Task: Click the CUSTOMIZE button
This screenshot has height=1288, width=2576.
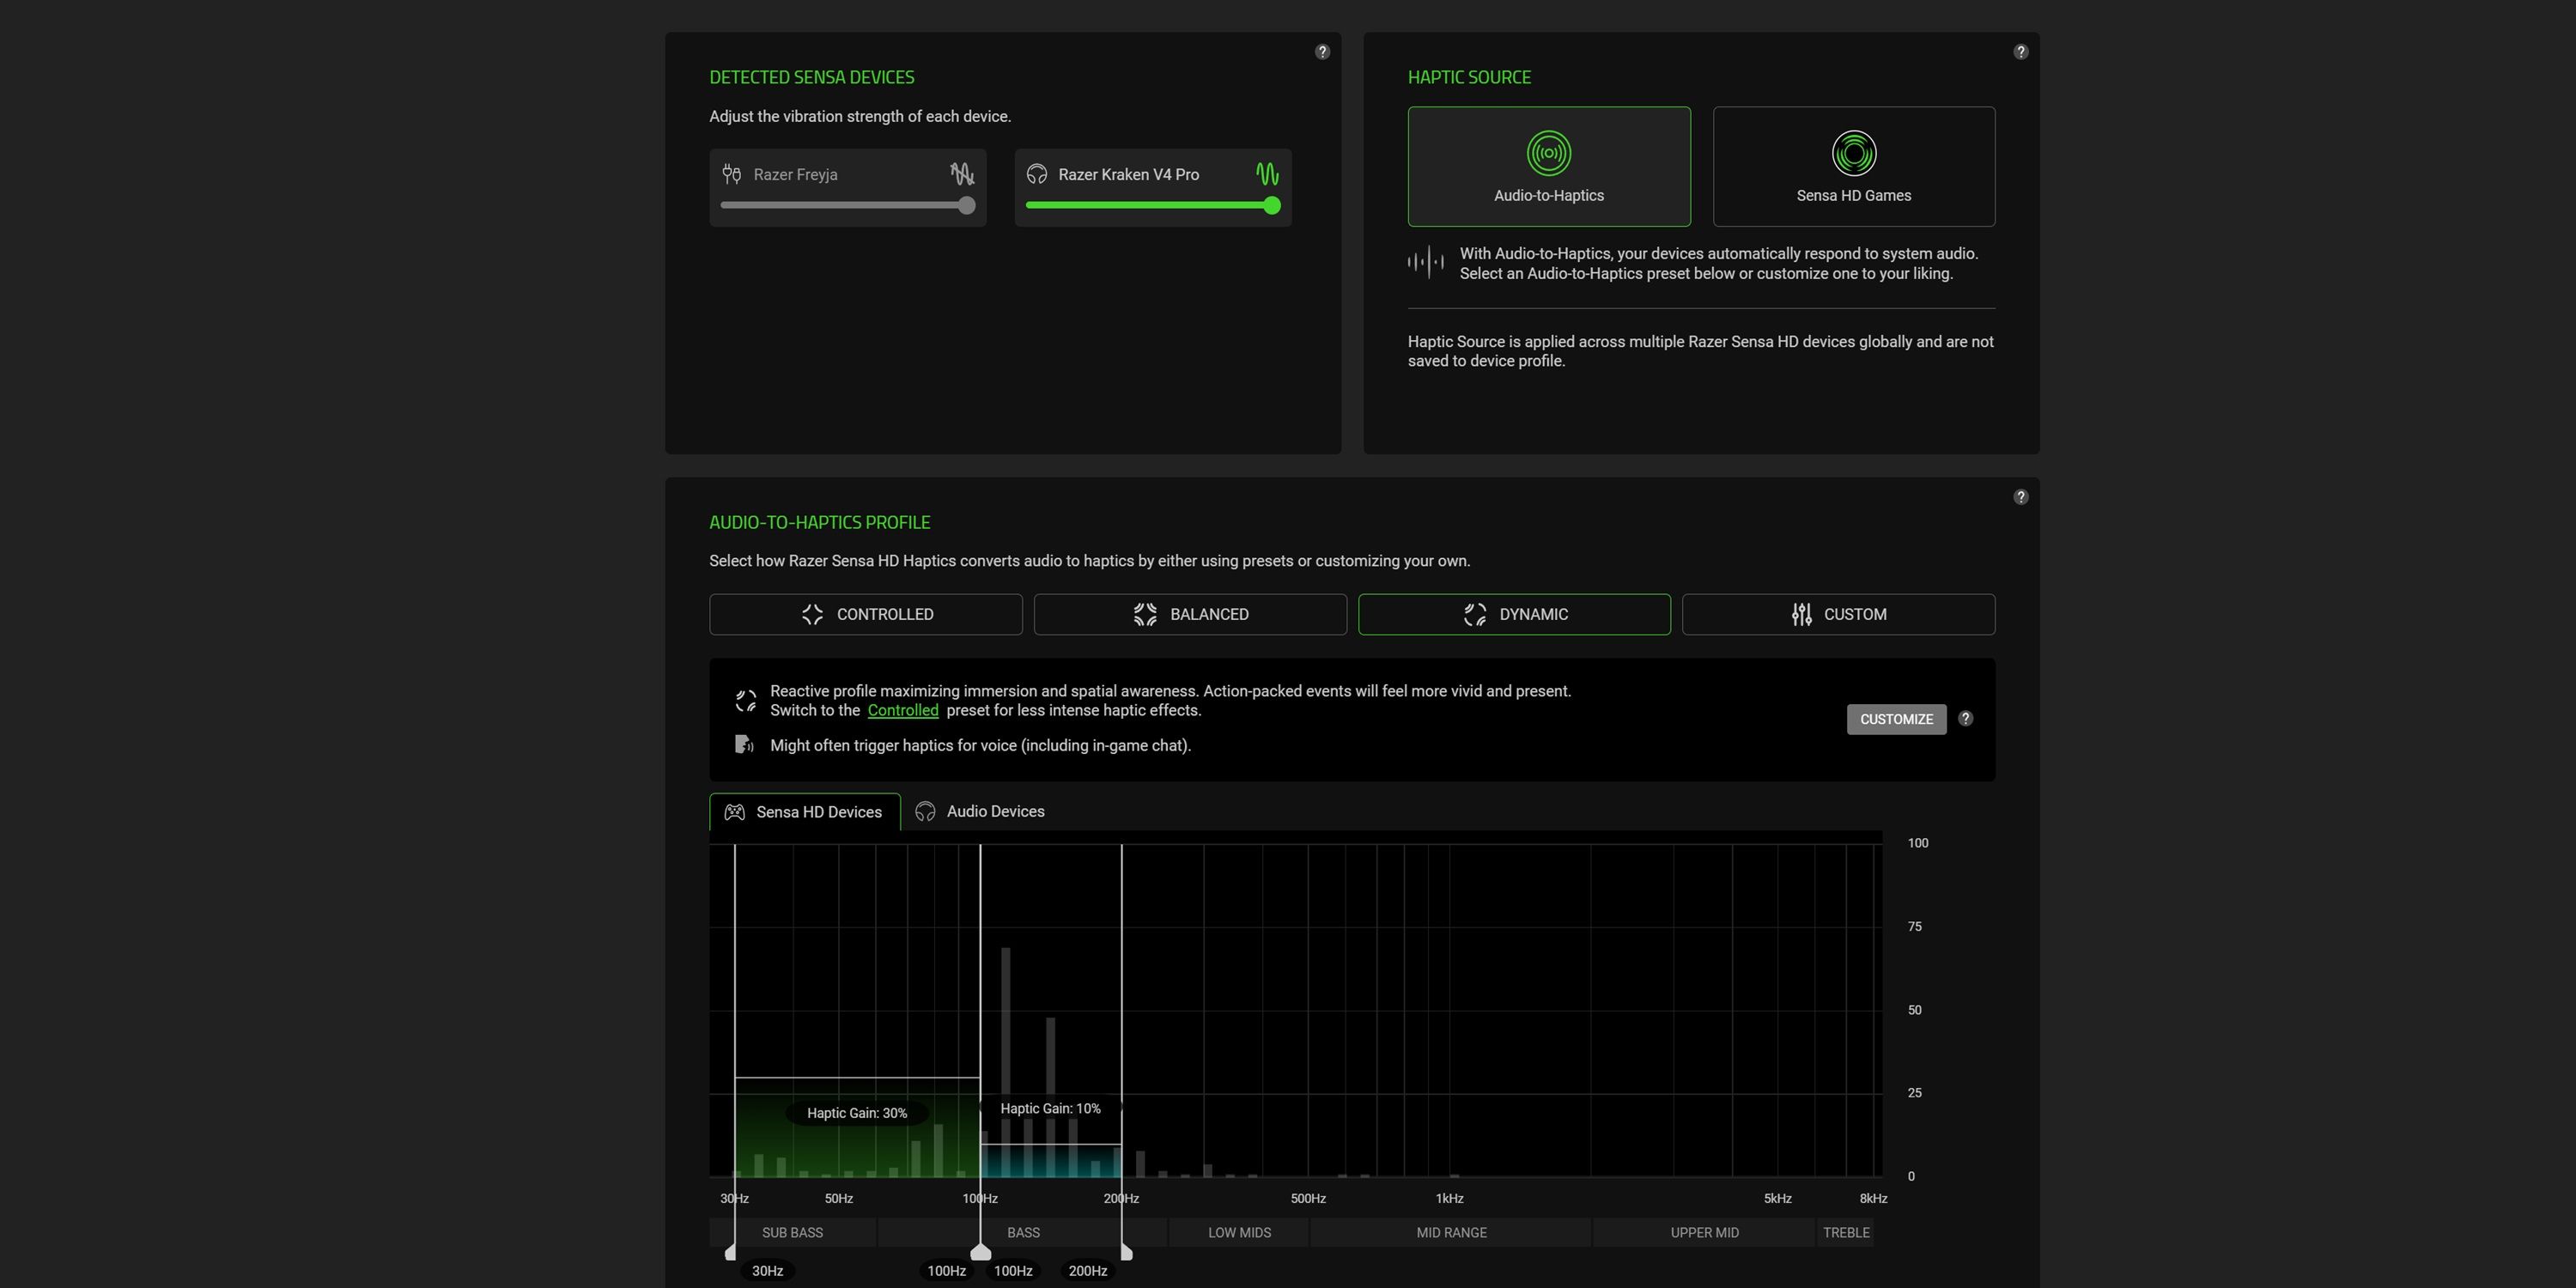Action: [x=1896, y=719]
